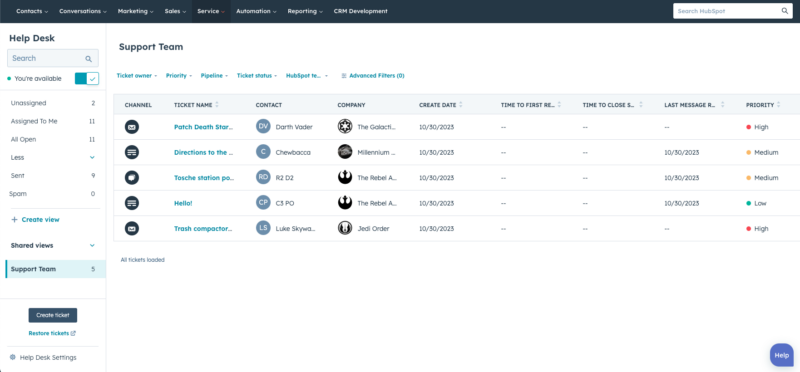Select the All Open view
This screenshot has height=372, width=800.
coord(53,139)
